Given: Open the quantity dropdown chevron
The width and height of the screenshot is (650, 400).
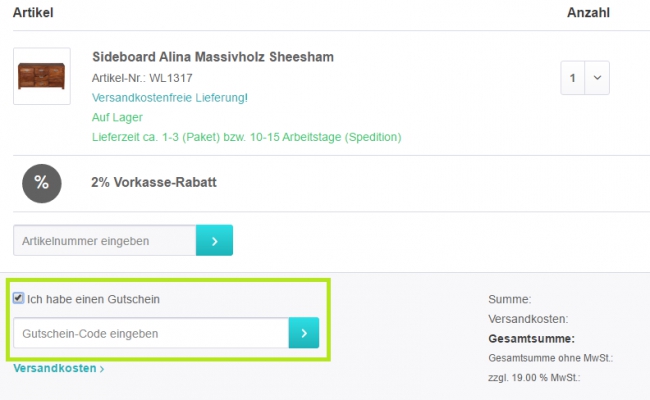Looking at the screenshot, I should coord(598,77).
